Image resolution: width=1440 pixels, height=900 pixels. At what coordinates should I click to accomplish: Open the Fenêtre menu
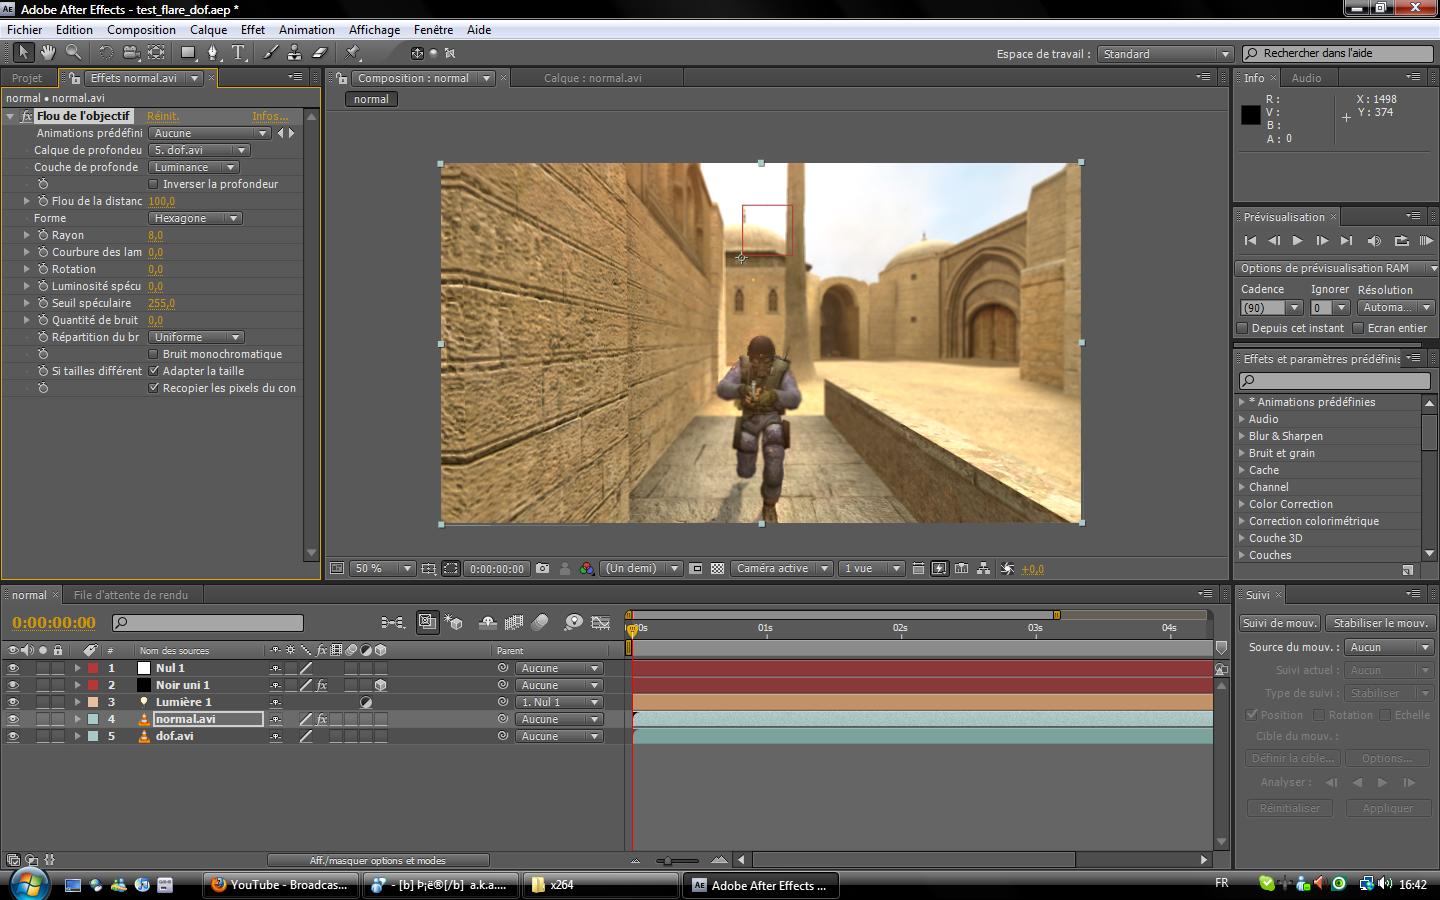(x=433, y=30)
